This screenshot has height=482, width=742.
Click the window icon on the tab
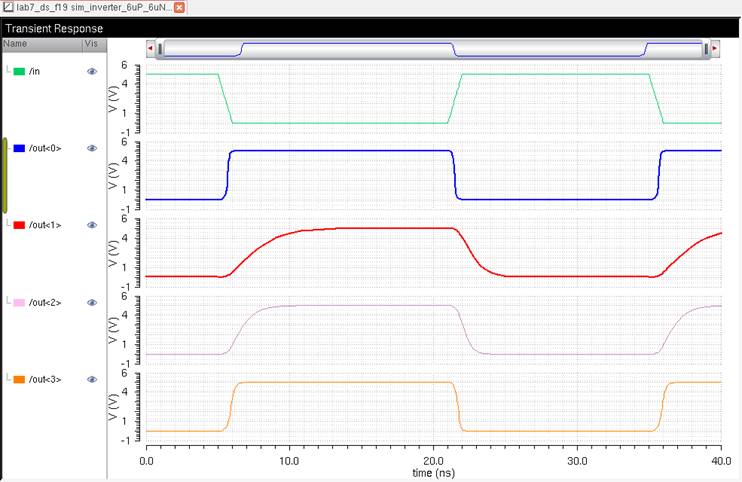(x=8, y=7)
